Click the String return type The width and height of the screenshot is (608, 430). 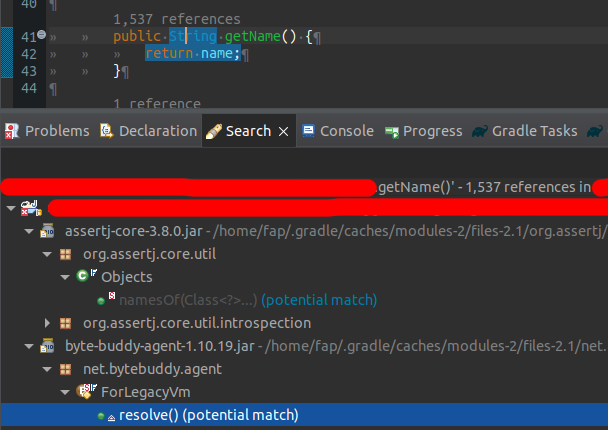[193, 36]
